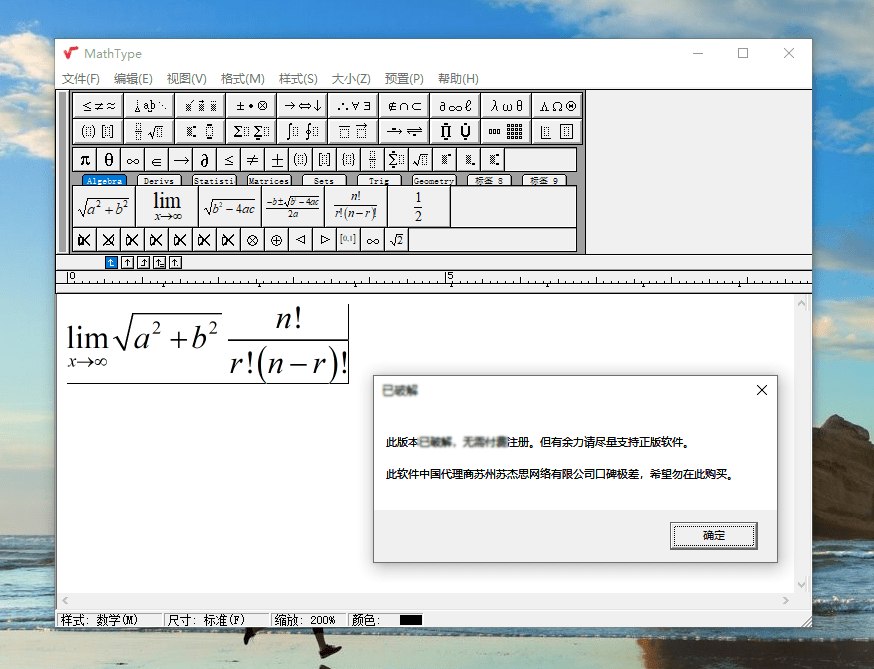The height and width of the screenshot is (669, 874).
Task: Open the 样式(S) menu
Action: tap(298, 79)
